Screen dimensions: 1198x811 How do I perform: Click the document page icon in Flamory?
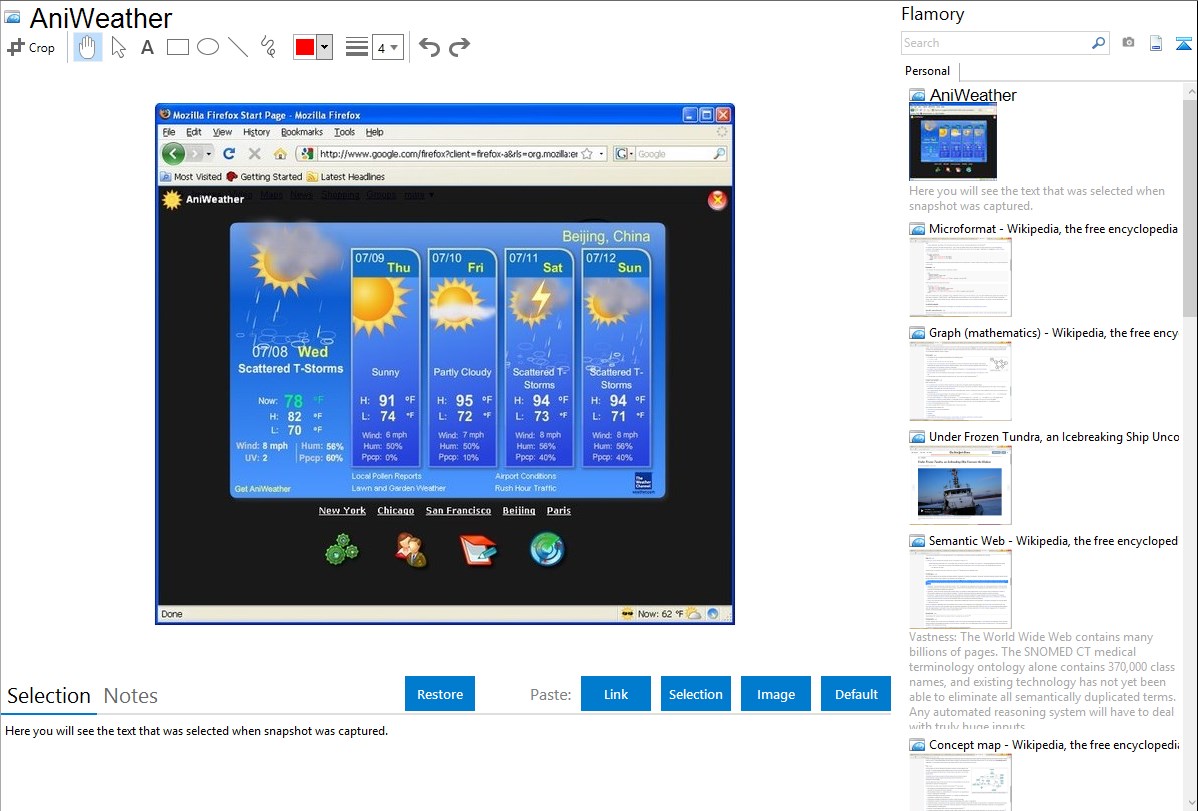coord(1156,43)
